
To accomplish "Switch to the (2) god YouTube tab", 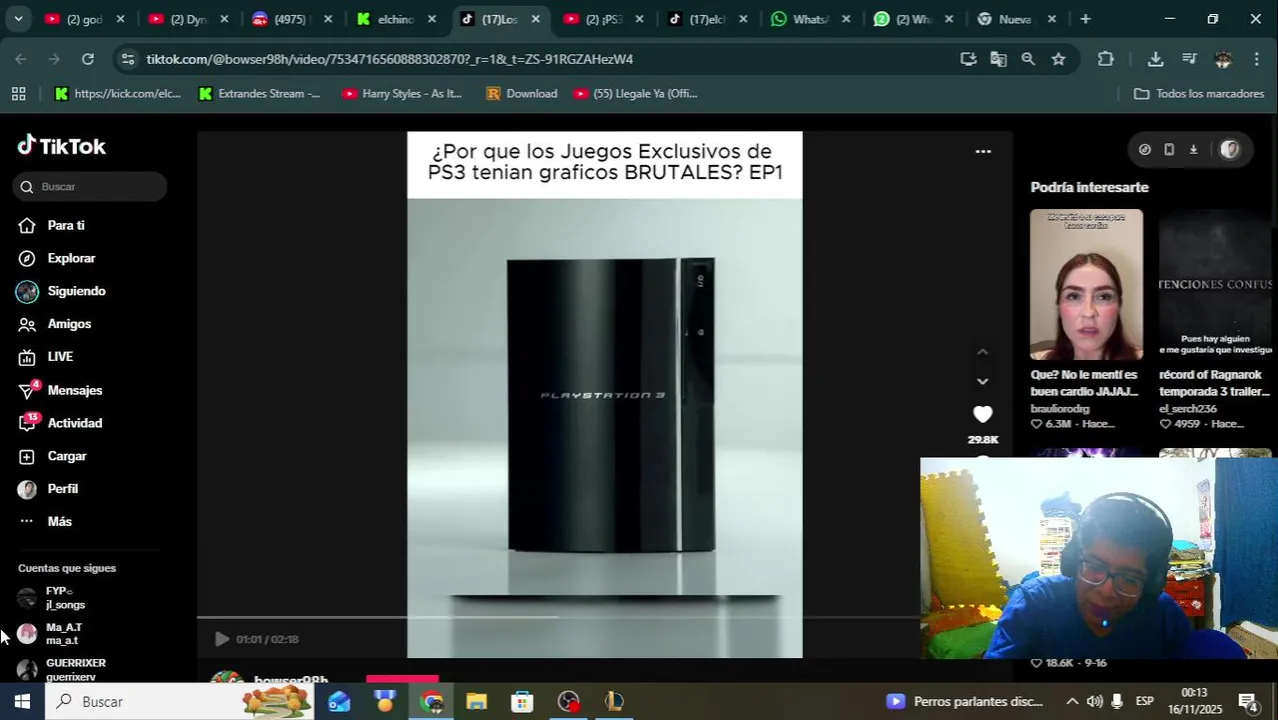I will [x=83, y=19].
